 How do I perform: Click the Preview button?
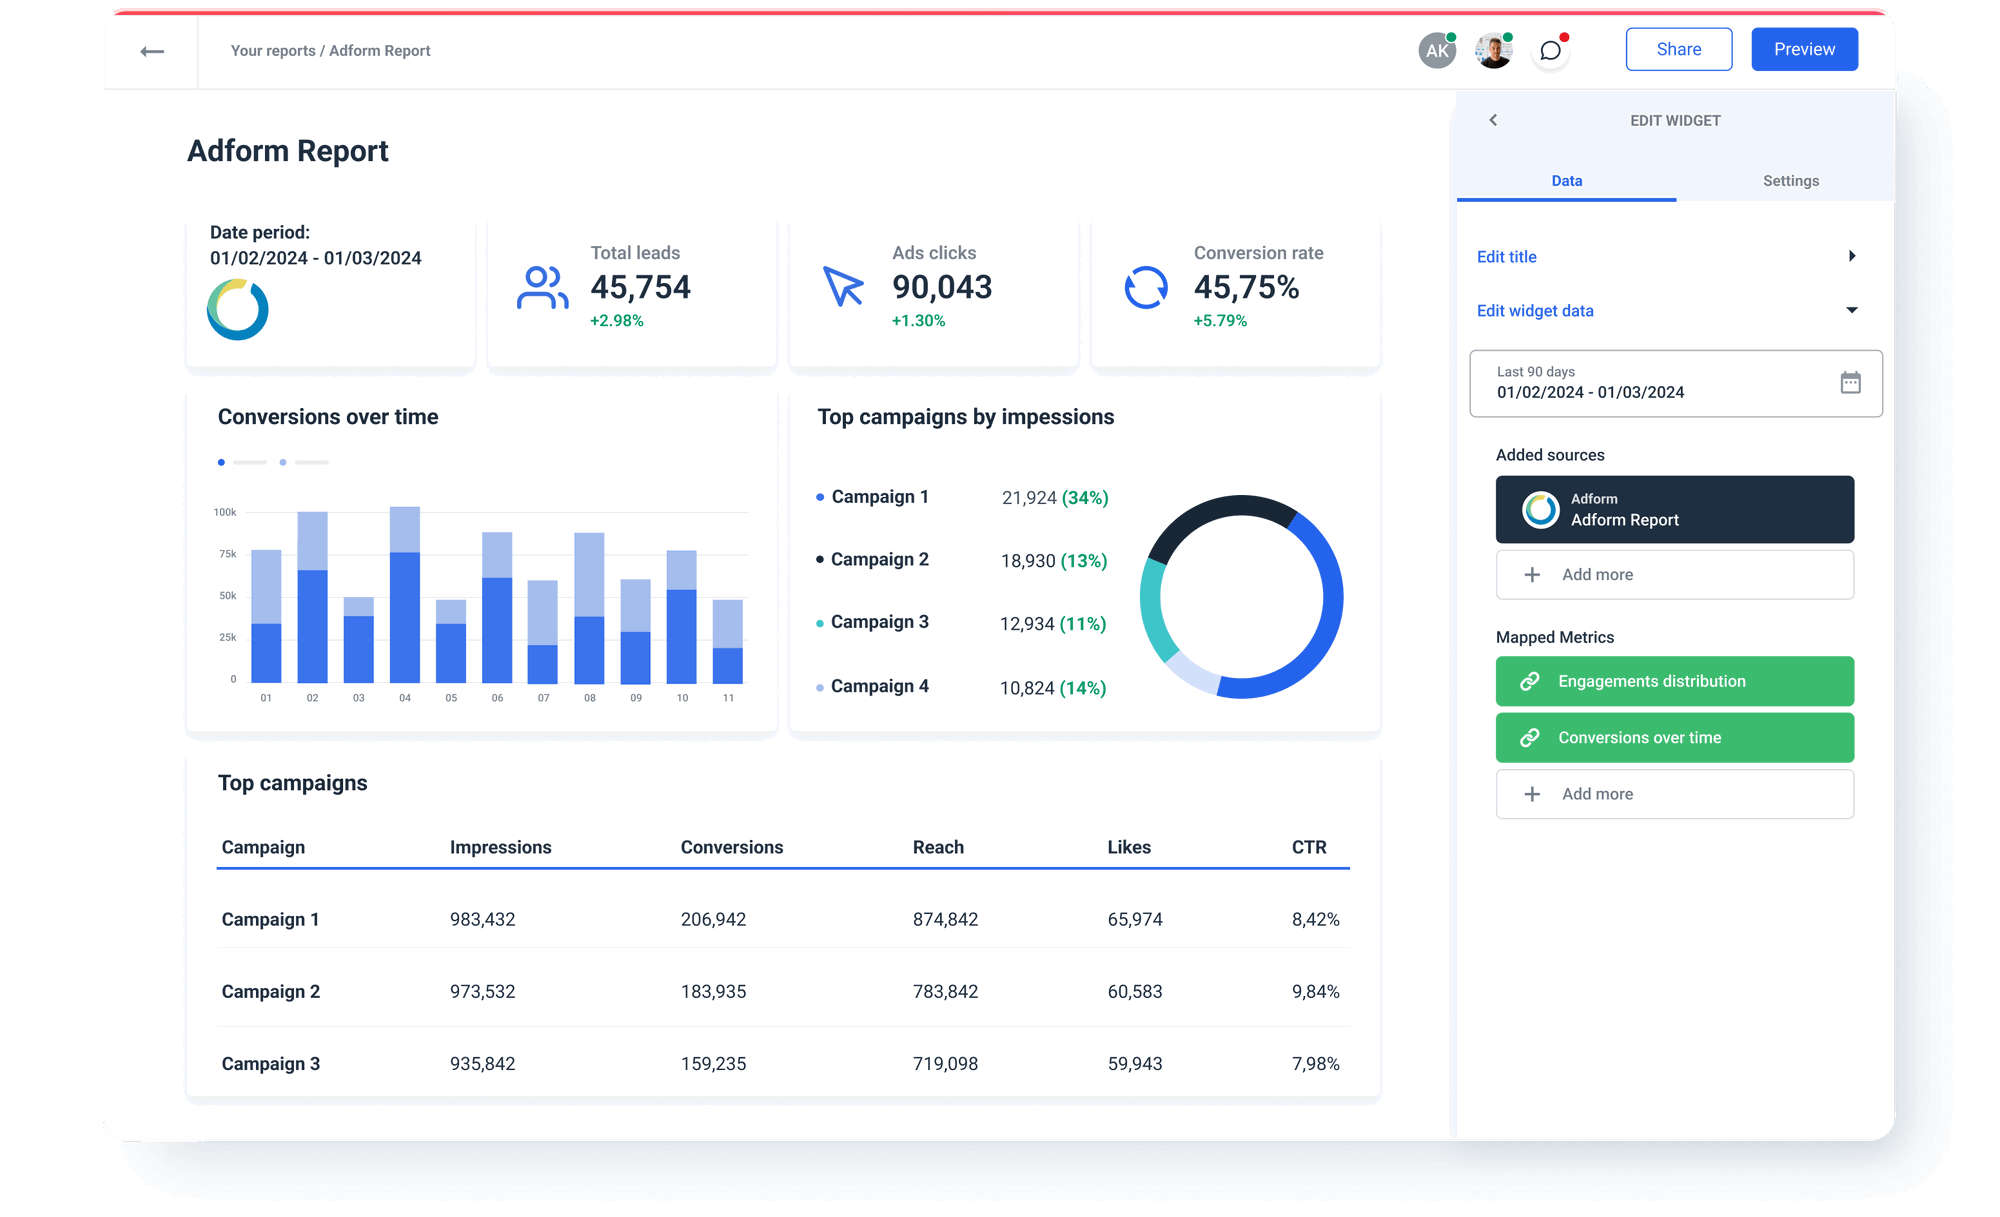coord(1804,48)
